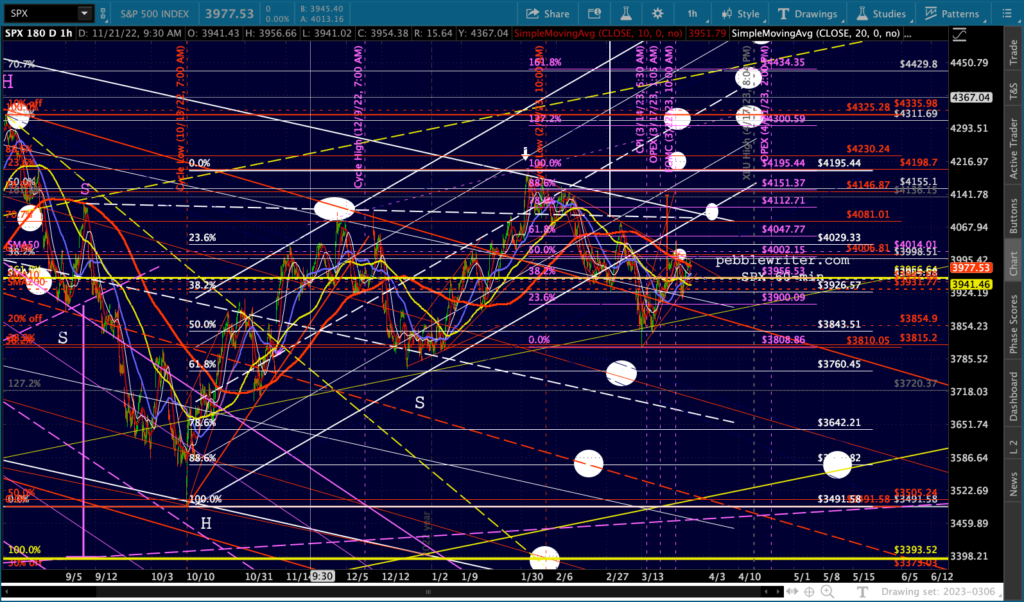This screenshot has height=602, width=1024.
Task: Click the price axis scale icon
Action: (959, 35)
